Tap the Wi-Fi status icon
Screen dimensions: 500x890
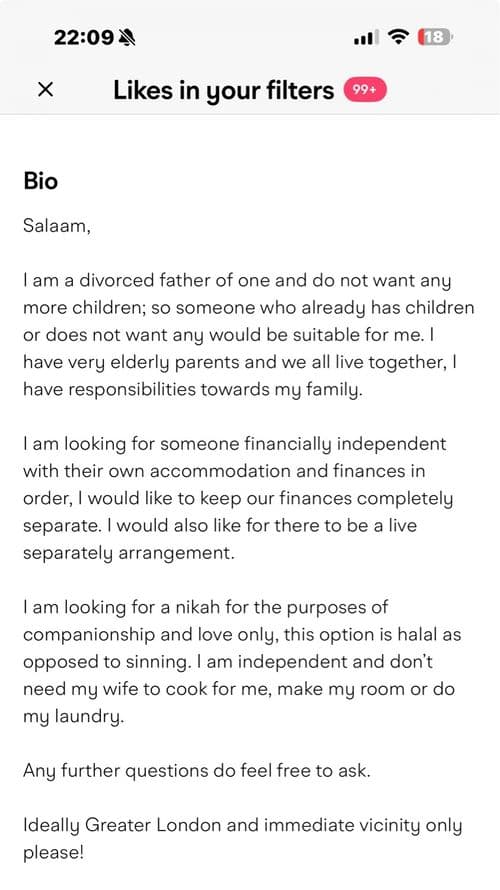click(398, 37)
